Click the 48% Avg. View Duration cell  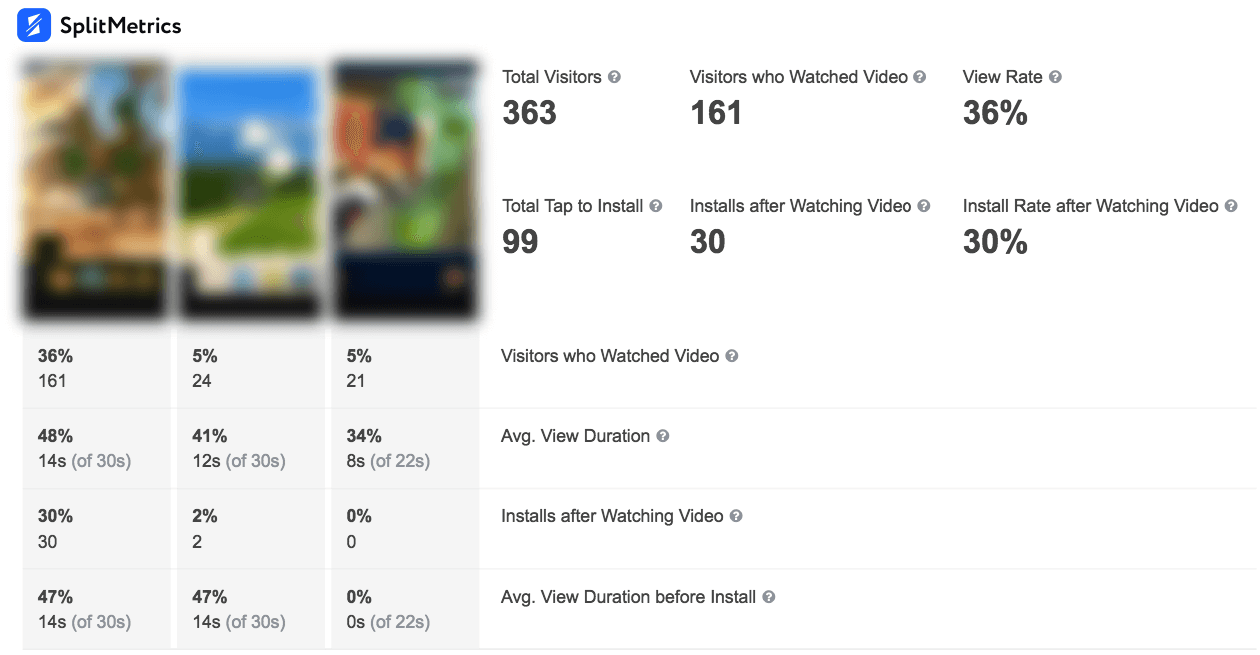click(55, 436)
